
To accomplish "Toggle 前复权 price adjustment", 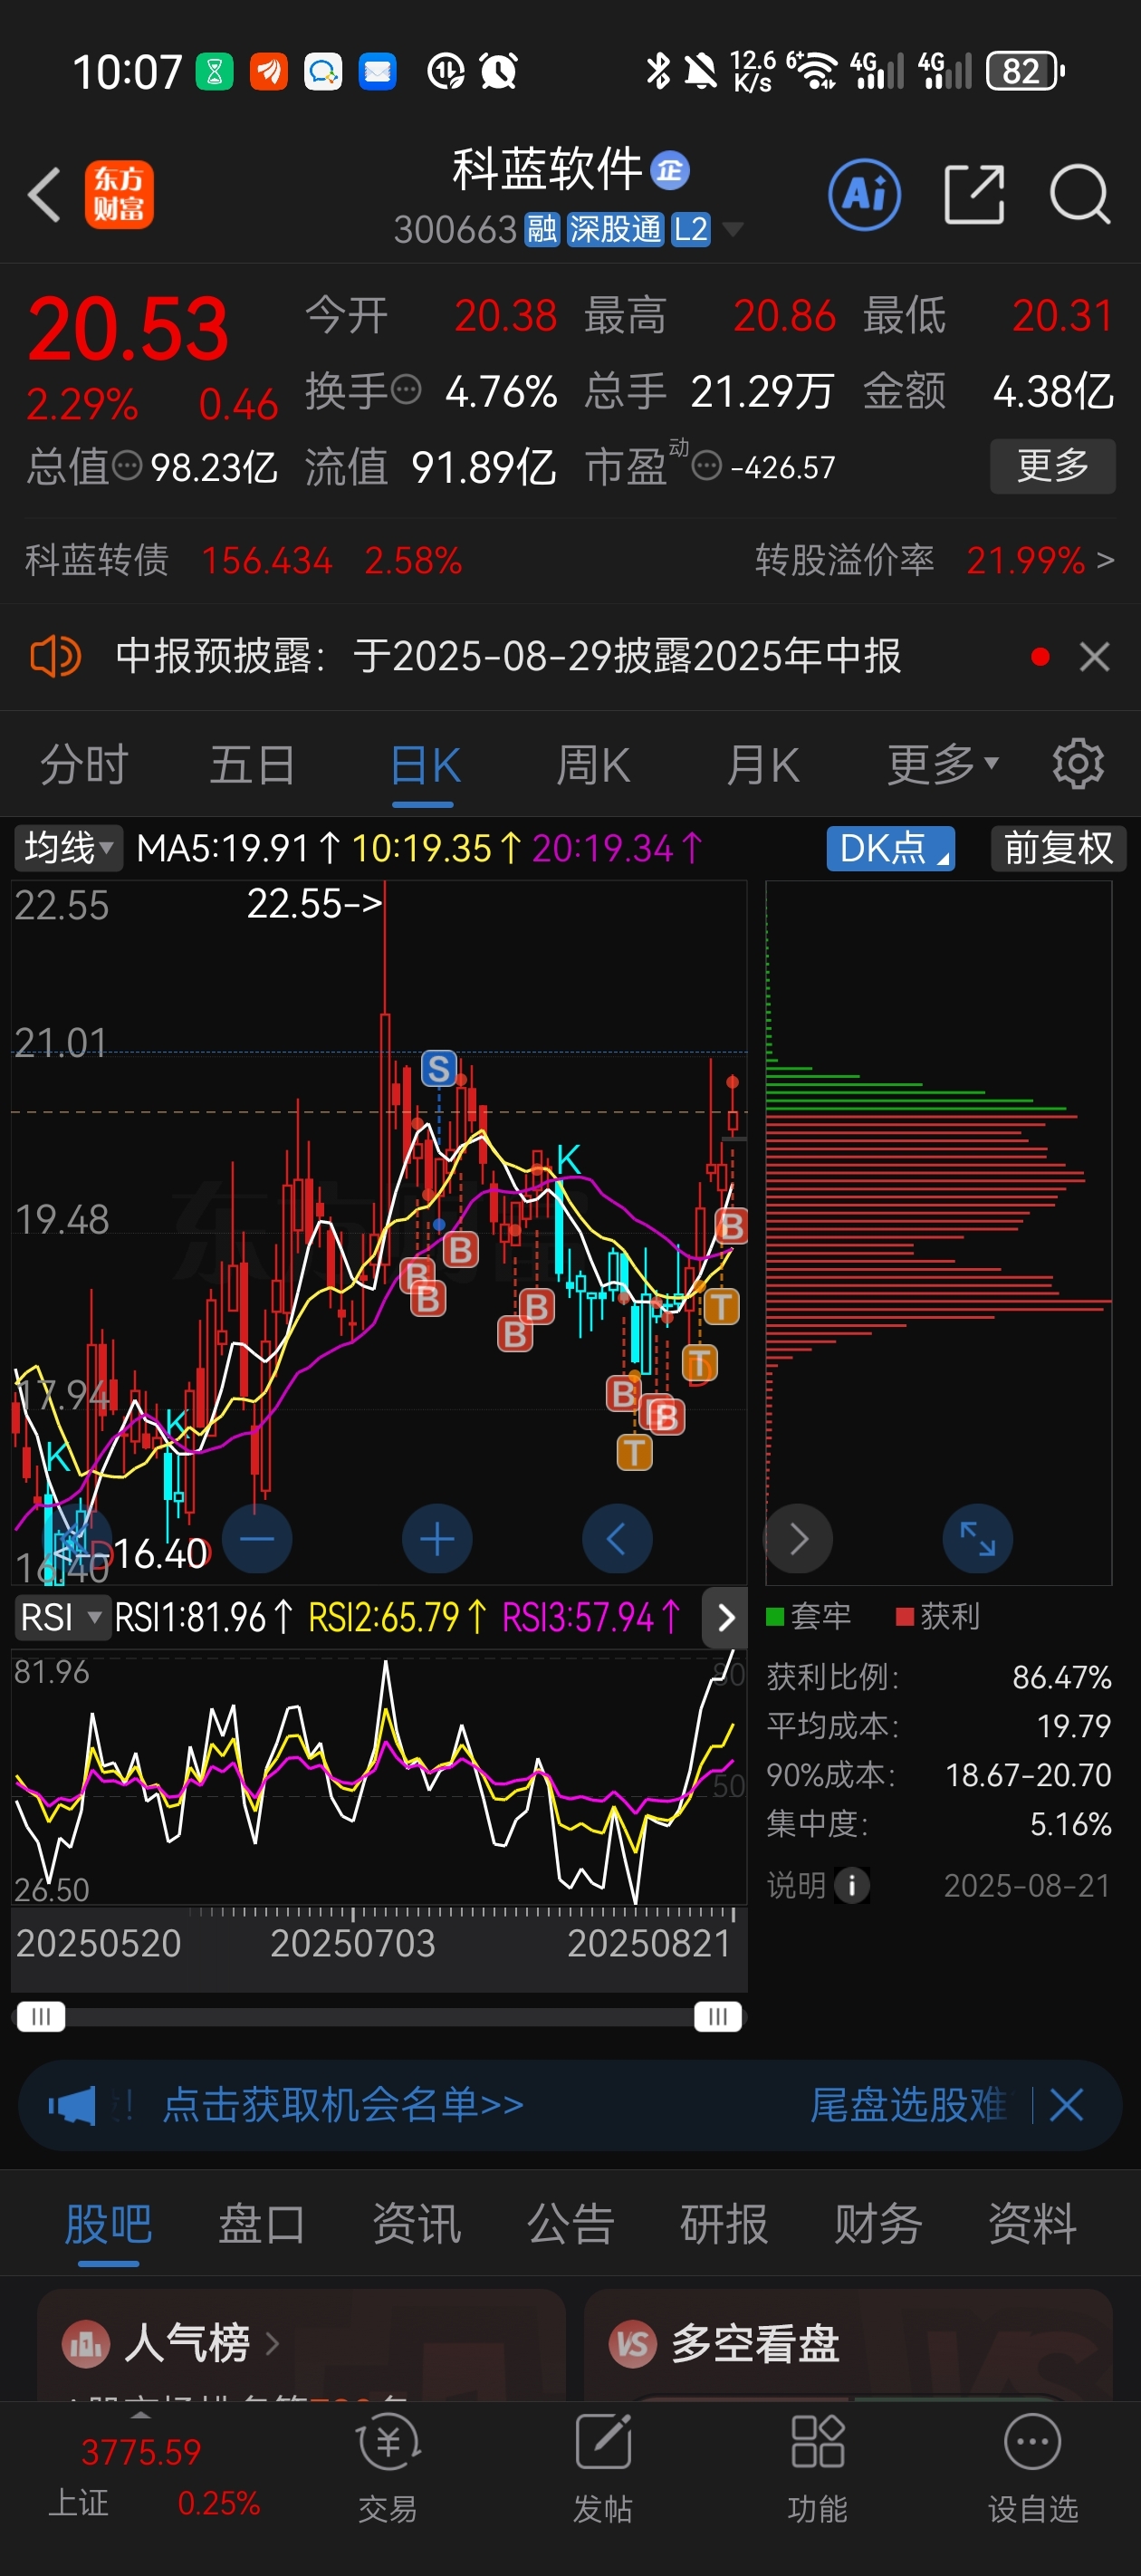I will point(1058,848).
